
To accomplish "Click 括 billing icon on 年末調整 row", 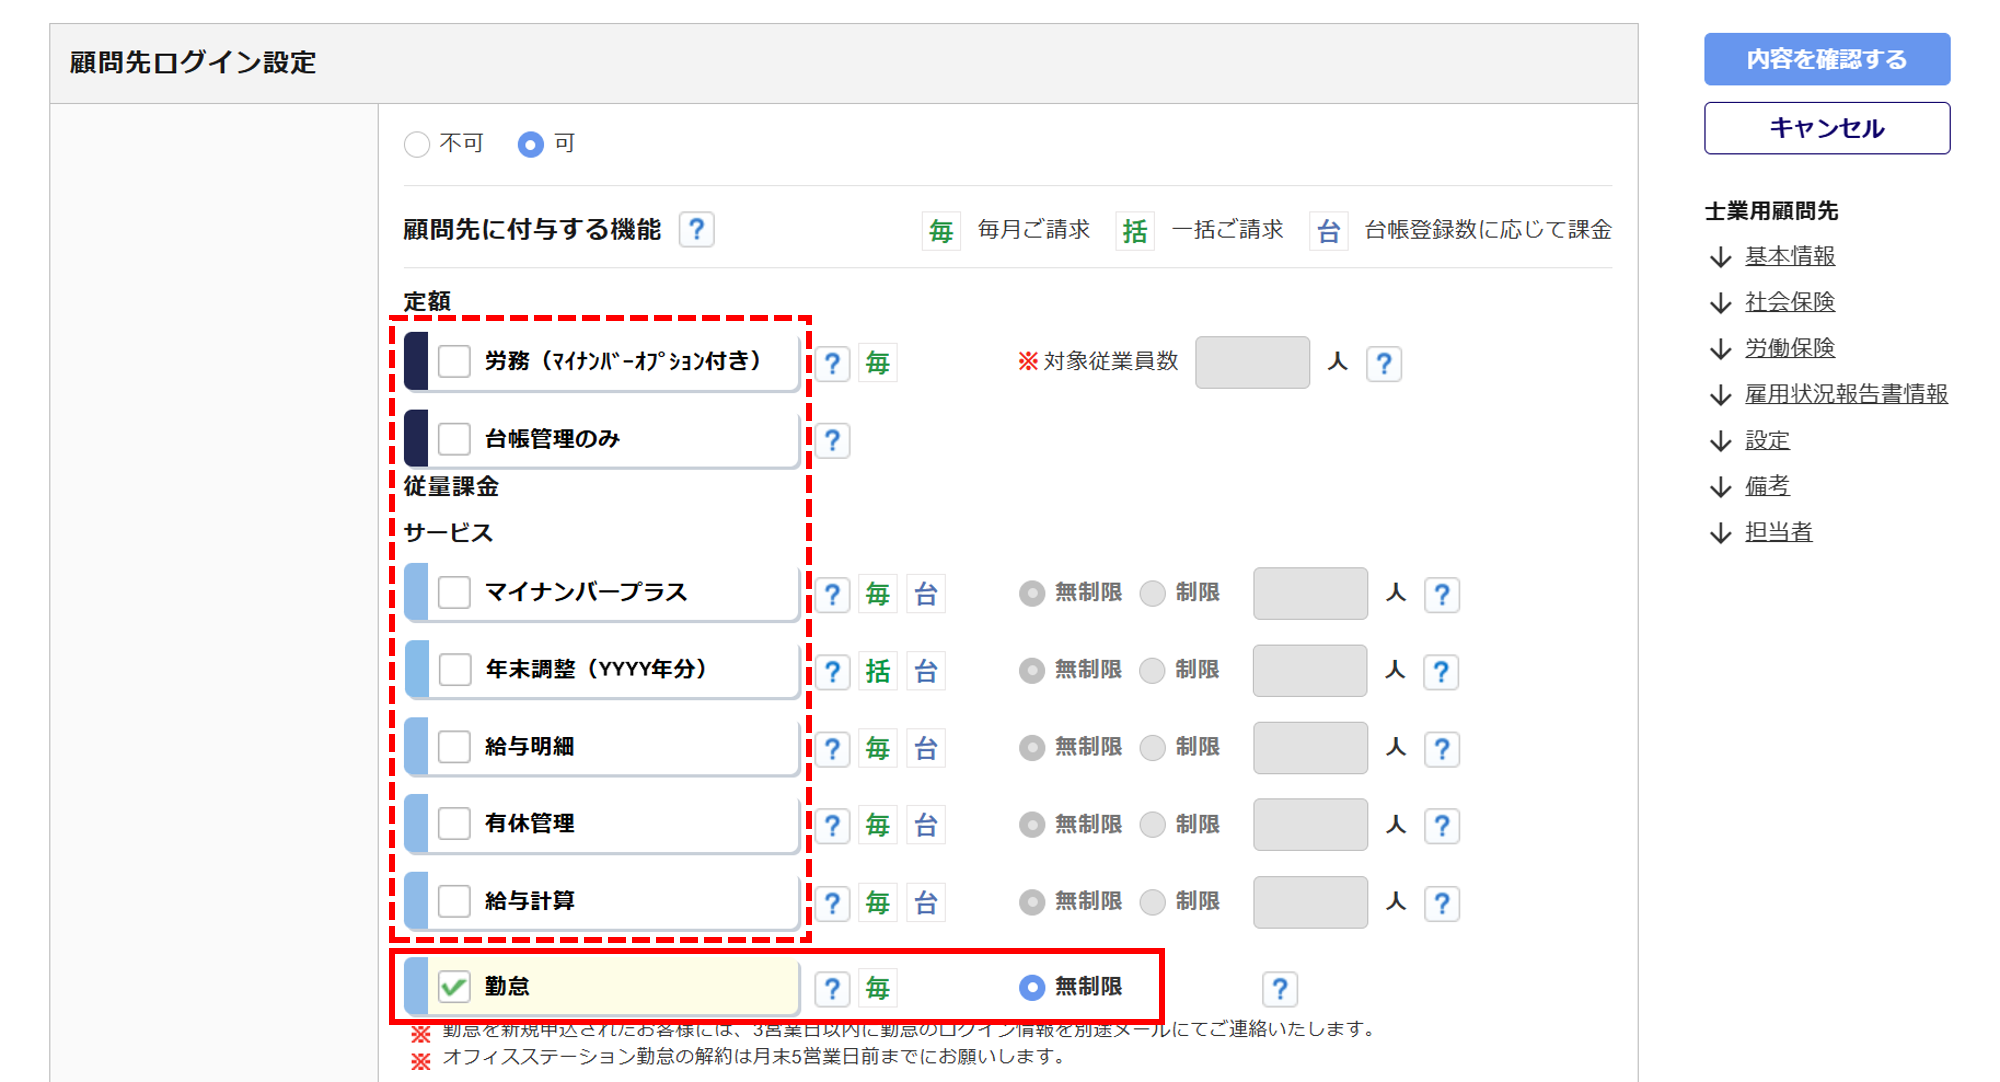I will tap(877, 671).
